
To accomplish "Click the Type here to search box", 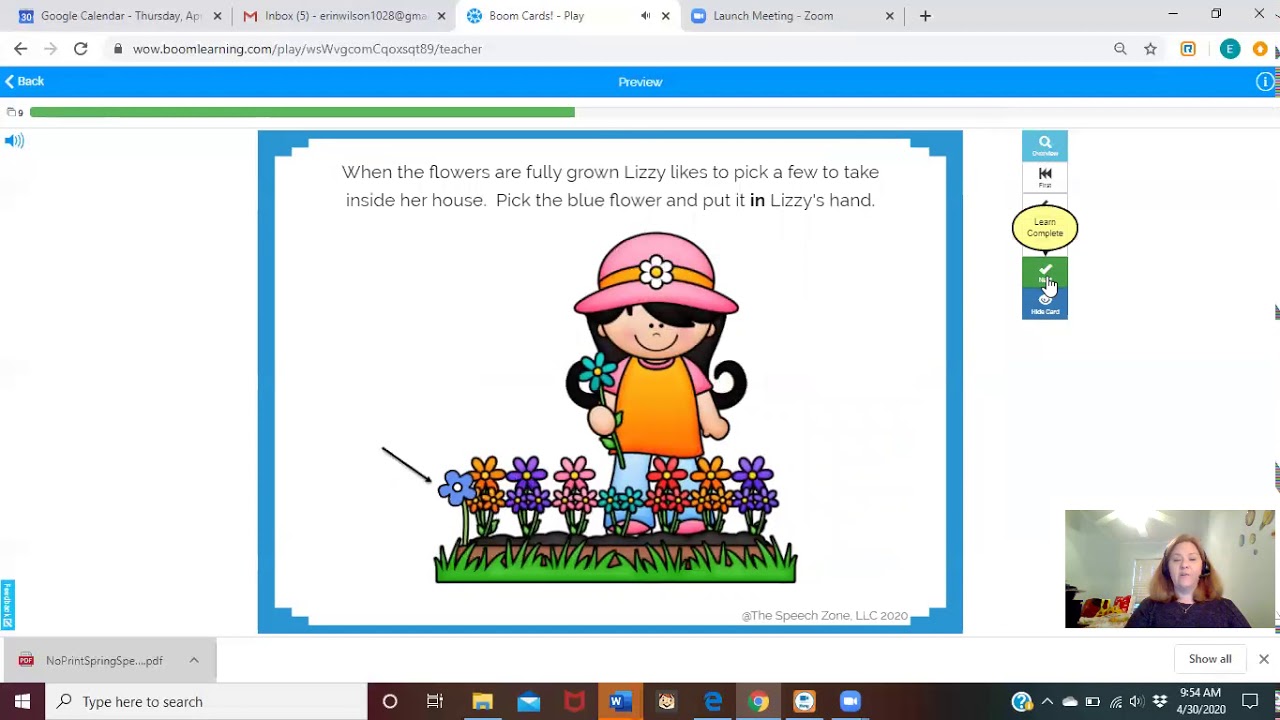I will (207, 702).
